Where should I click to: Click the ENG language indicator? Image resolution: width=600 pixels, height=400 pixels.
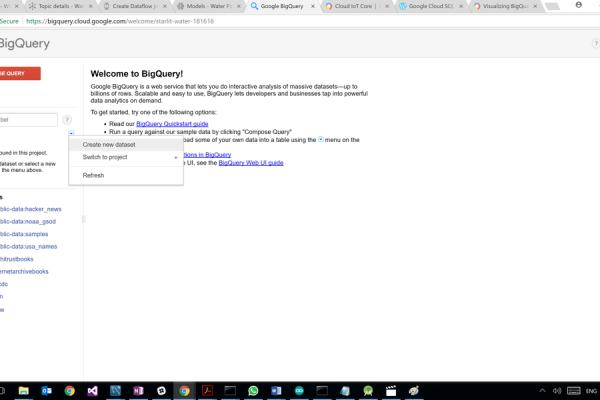[591, 391]
